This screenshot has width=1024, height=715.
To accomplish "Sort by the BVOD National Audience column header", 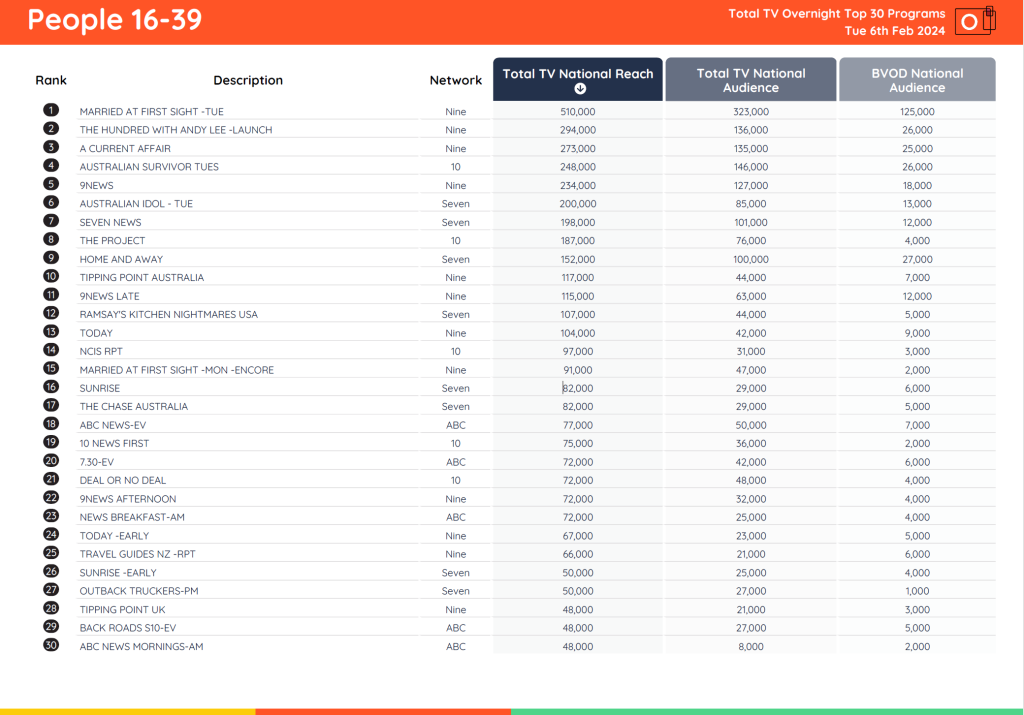I will (x=916, y=78).
